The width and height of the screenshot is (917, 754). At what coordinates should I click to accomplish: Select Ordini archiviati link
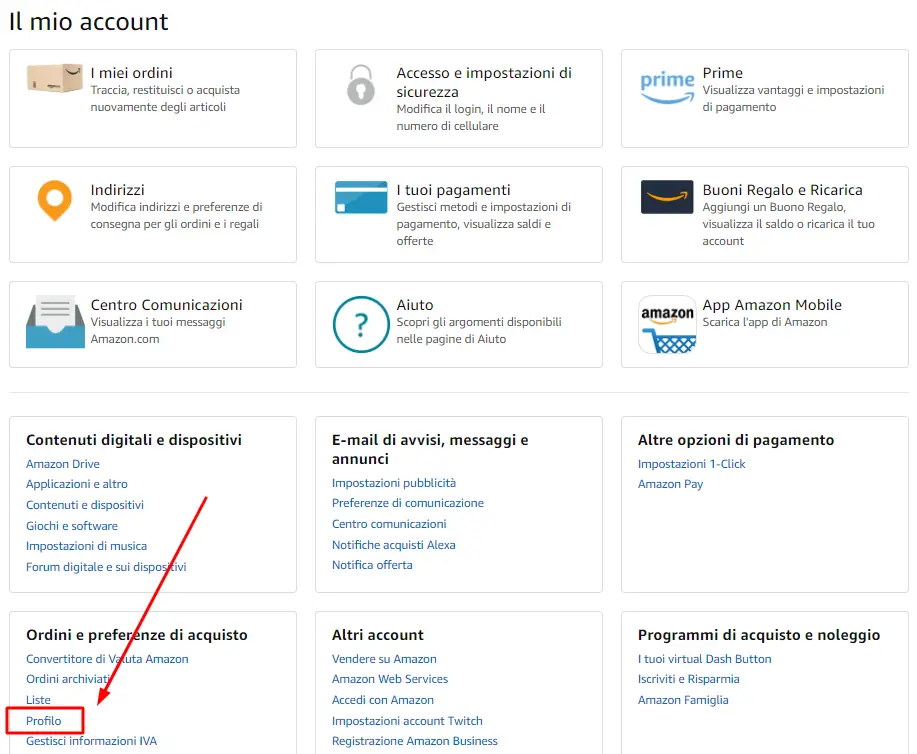[x=69, y=679]
